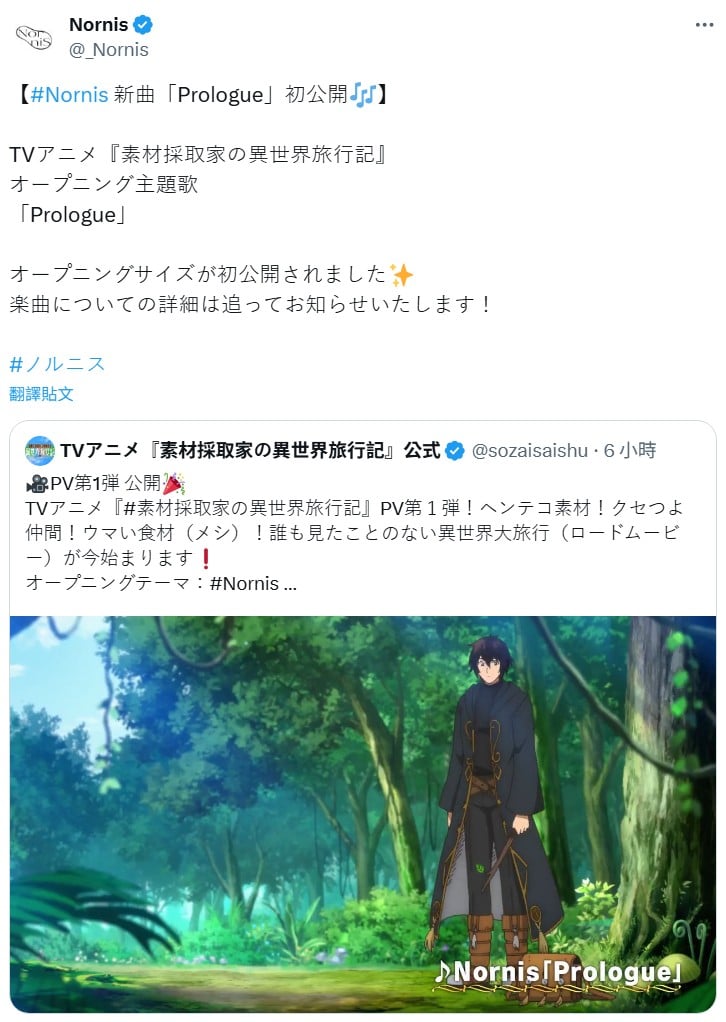Click the 6 小時 timestamp
The width and height of the screenshot is (726, 1022).
click(x=630, y=450)
